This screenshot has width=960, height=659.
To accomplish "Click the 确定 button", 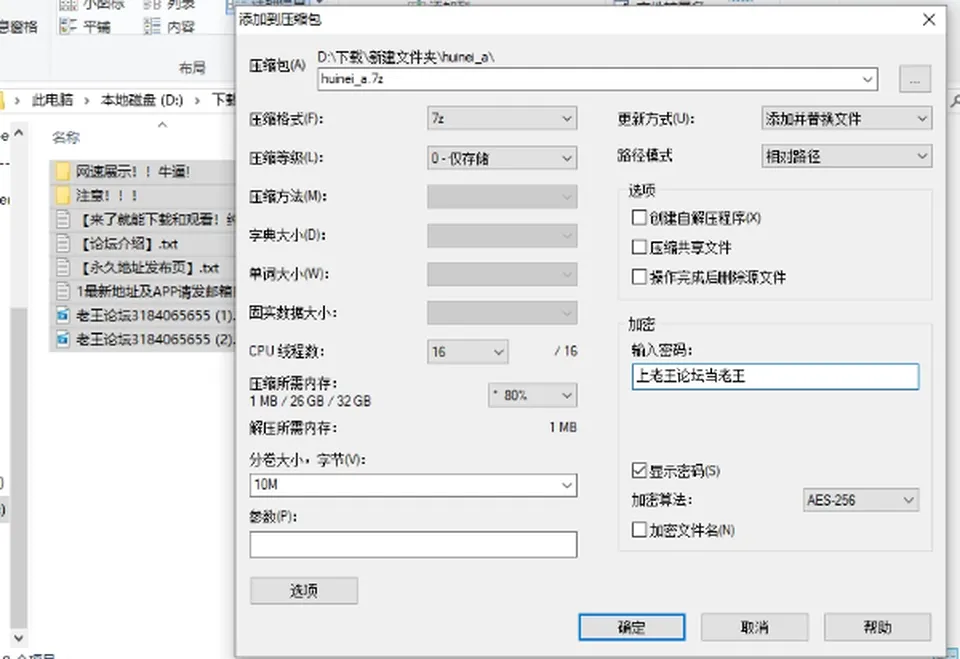I will [632, 627].
